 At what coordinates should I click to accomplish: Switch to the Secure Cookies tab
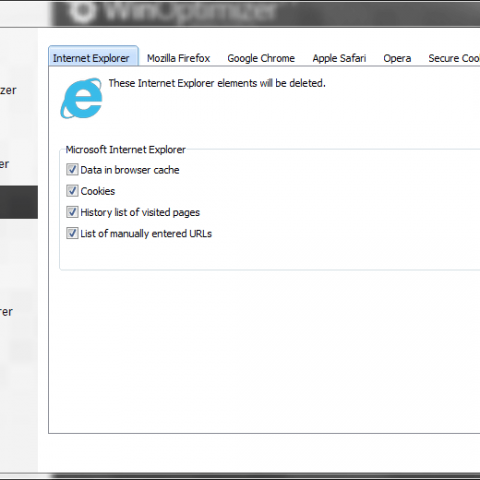[x=454, y=58]
